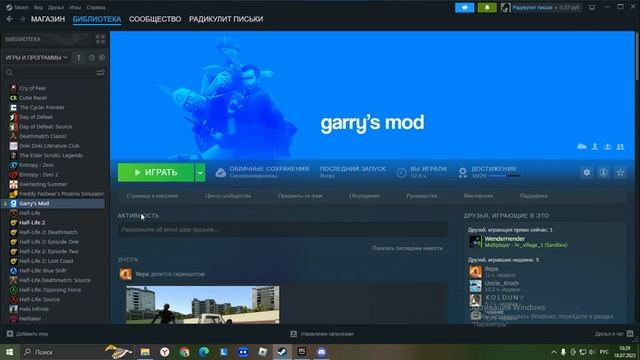
Task: Click the user avatar in title bar
Action: tap(505, 7)
